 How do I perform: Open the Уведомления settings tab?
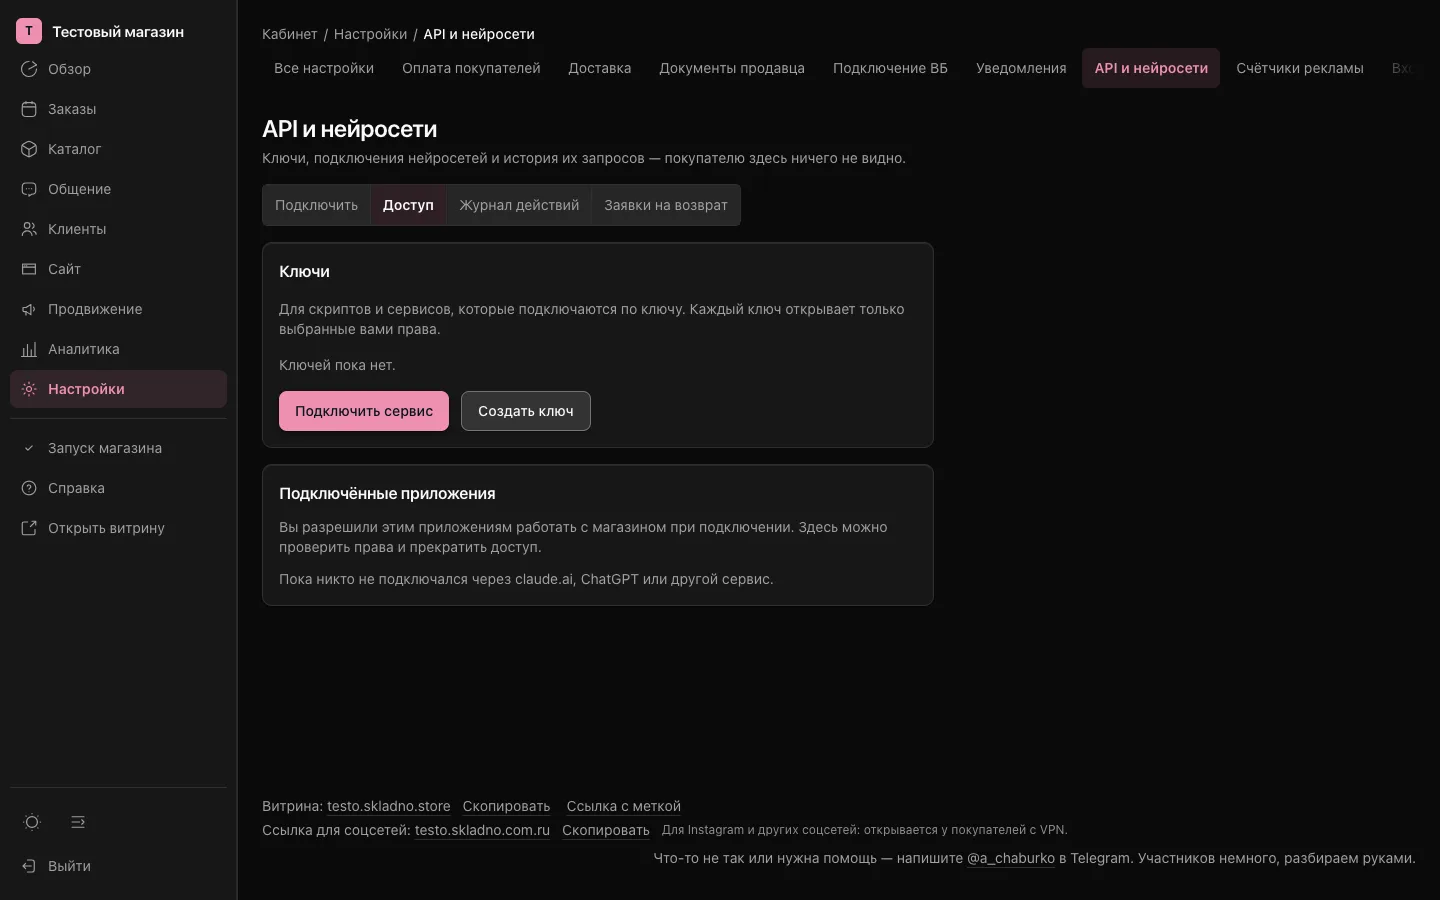coord(1021,68)
